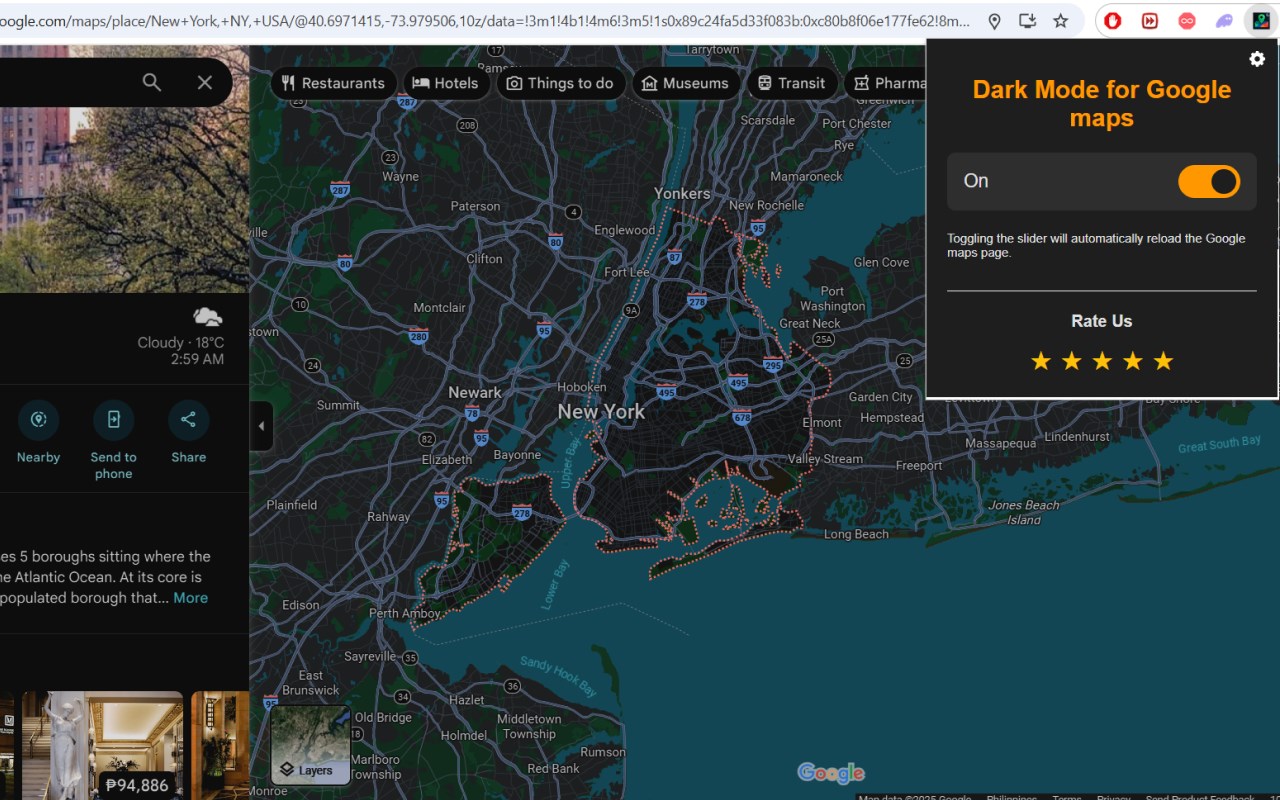
Task: Select Perth Amboy on the map
Action: click(x=405, y=614)
